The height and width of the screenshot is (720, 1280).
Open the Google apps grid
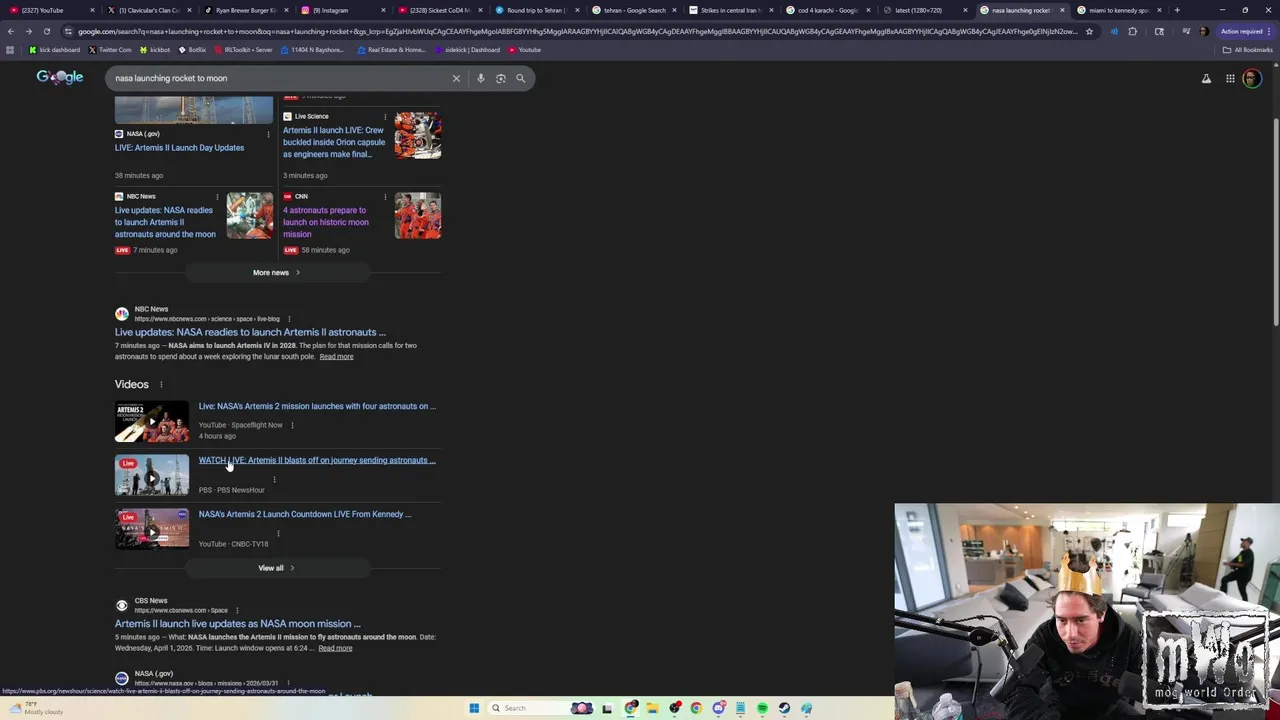click(x=1230, y=78)
